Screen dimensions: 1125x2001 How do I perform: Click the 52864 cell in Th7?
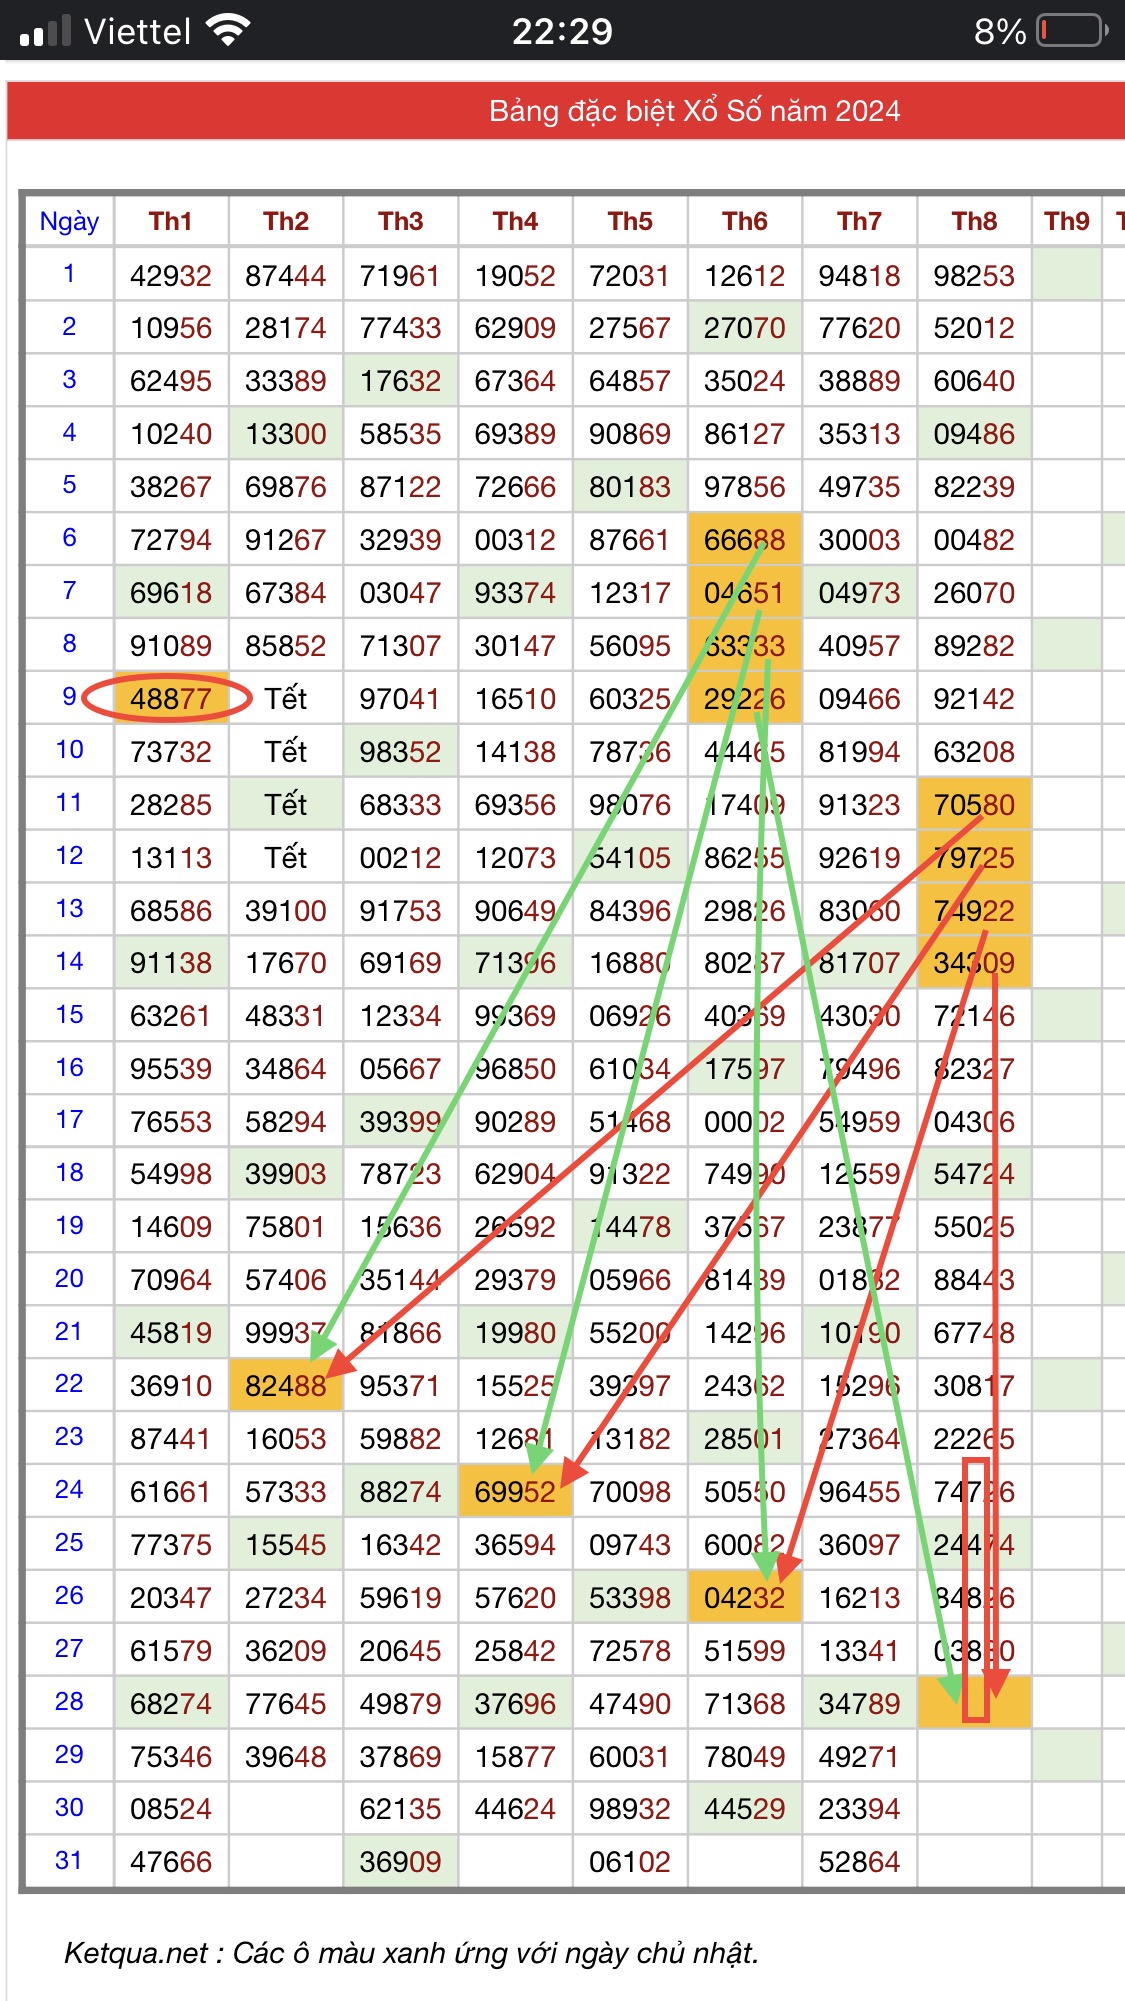859,1862
